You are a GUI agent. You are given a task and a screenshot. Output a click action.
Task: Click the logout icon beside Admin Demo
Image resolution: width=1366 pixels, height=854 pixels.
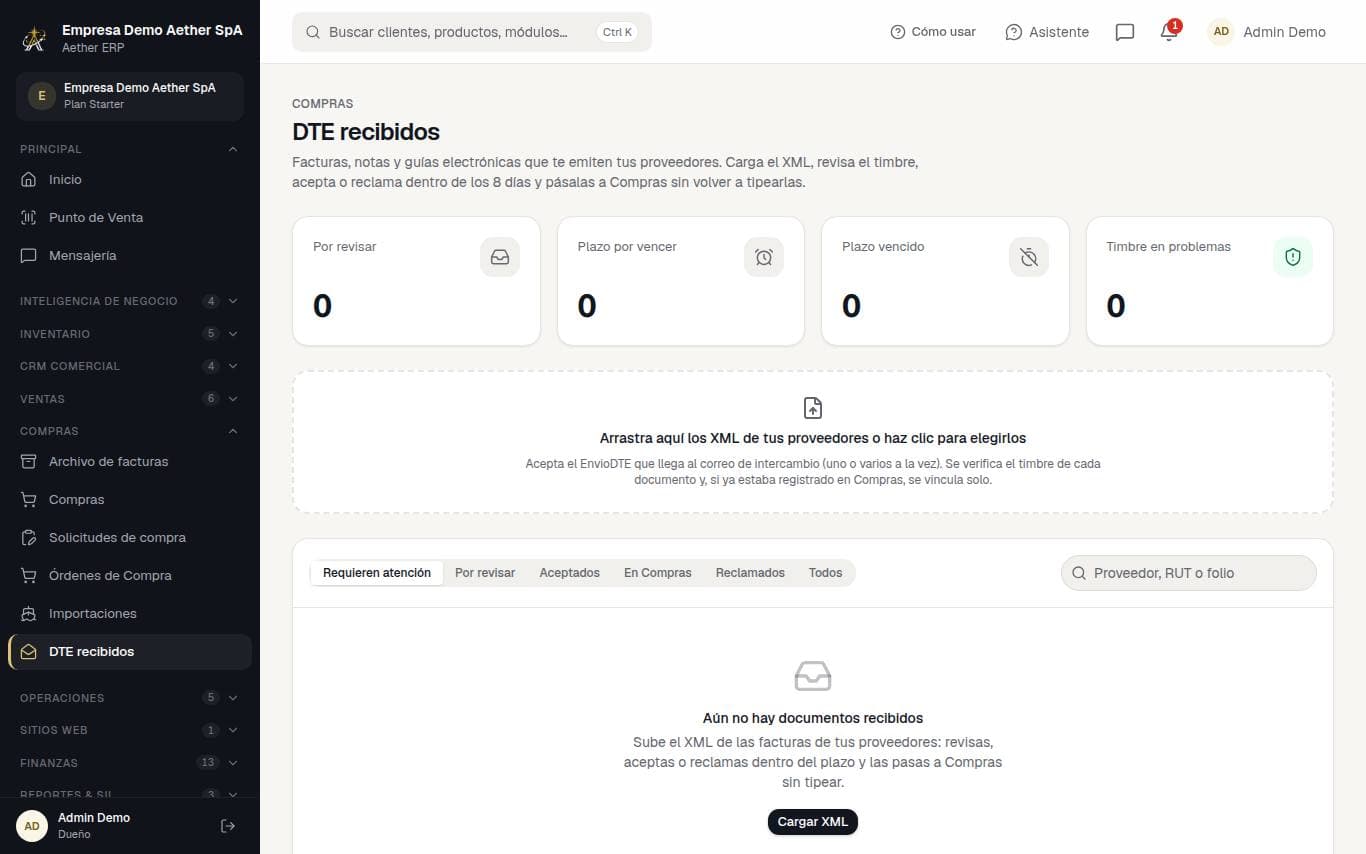[228, 825]
